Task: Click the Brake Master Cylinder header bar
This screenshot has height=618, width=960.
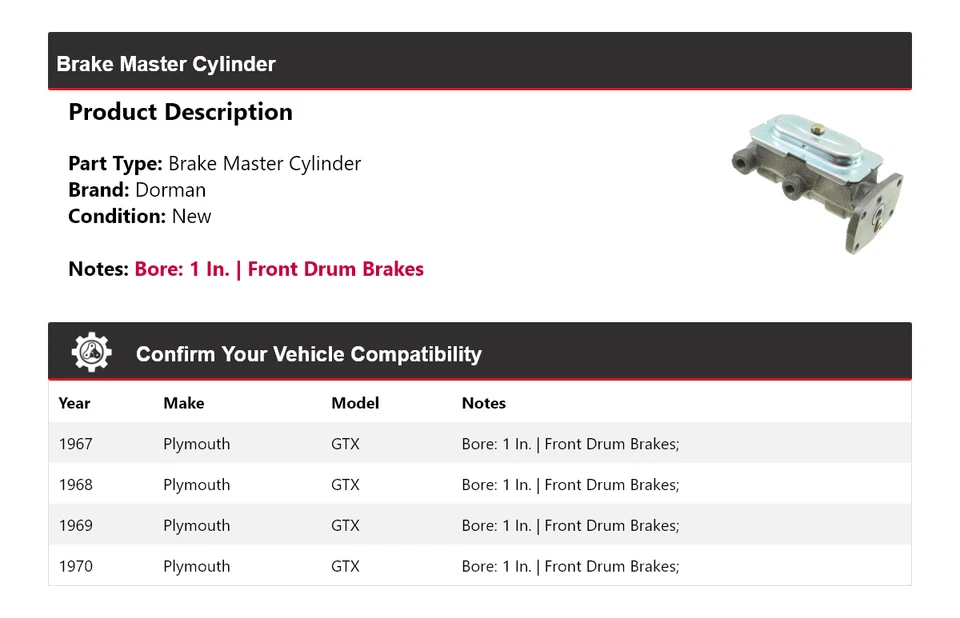Action: point(479,62)
